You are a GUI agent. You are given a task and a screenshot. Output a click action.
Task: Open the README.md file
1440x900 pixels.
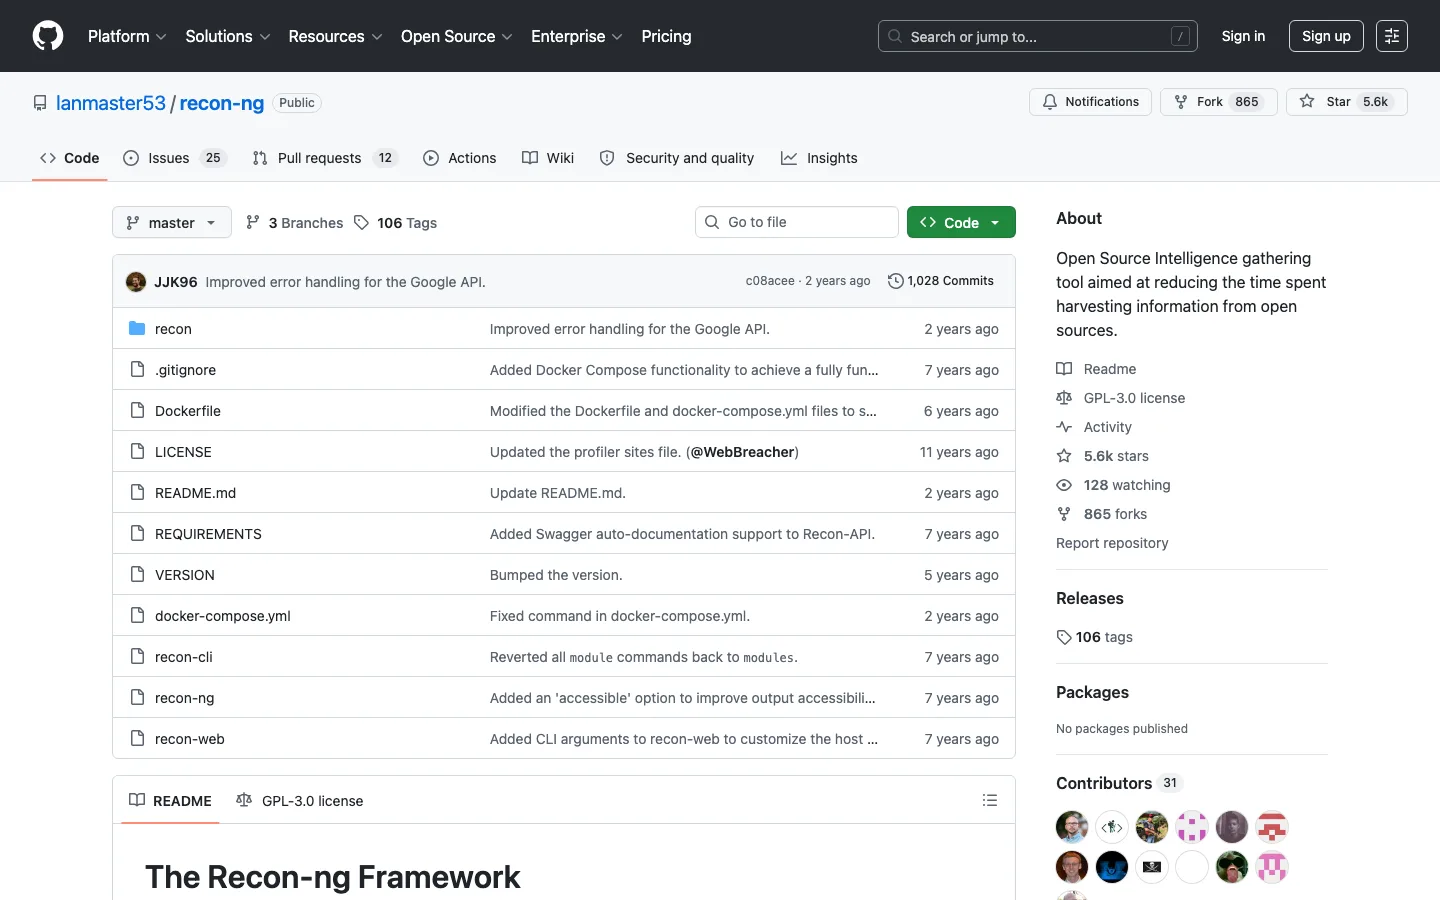pos(195,493)
